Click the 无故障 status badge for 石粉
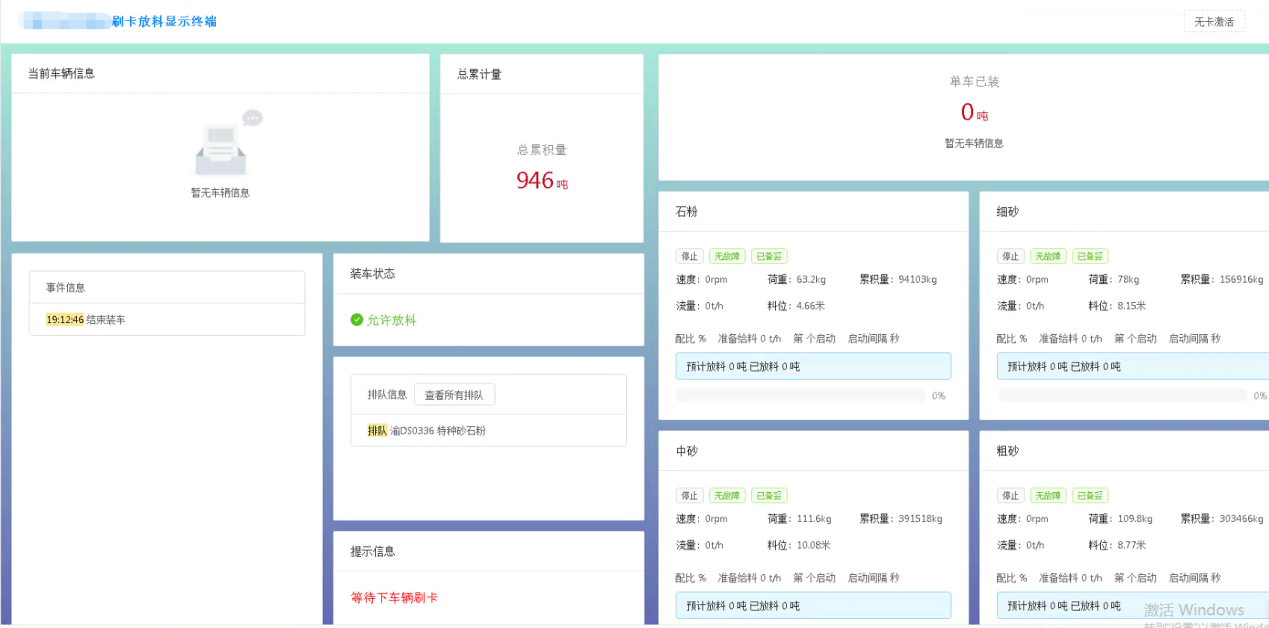 [x=727, y=256]
